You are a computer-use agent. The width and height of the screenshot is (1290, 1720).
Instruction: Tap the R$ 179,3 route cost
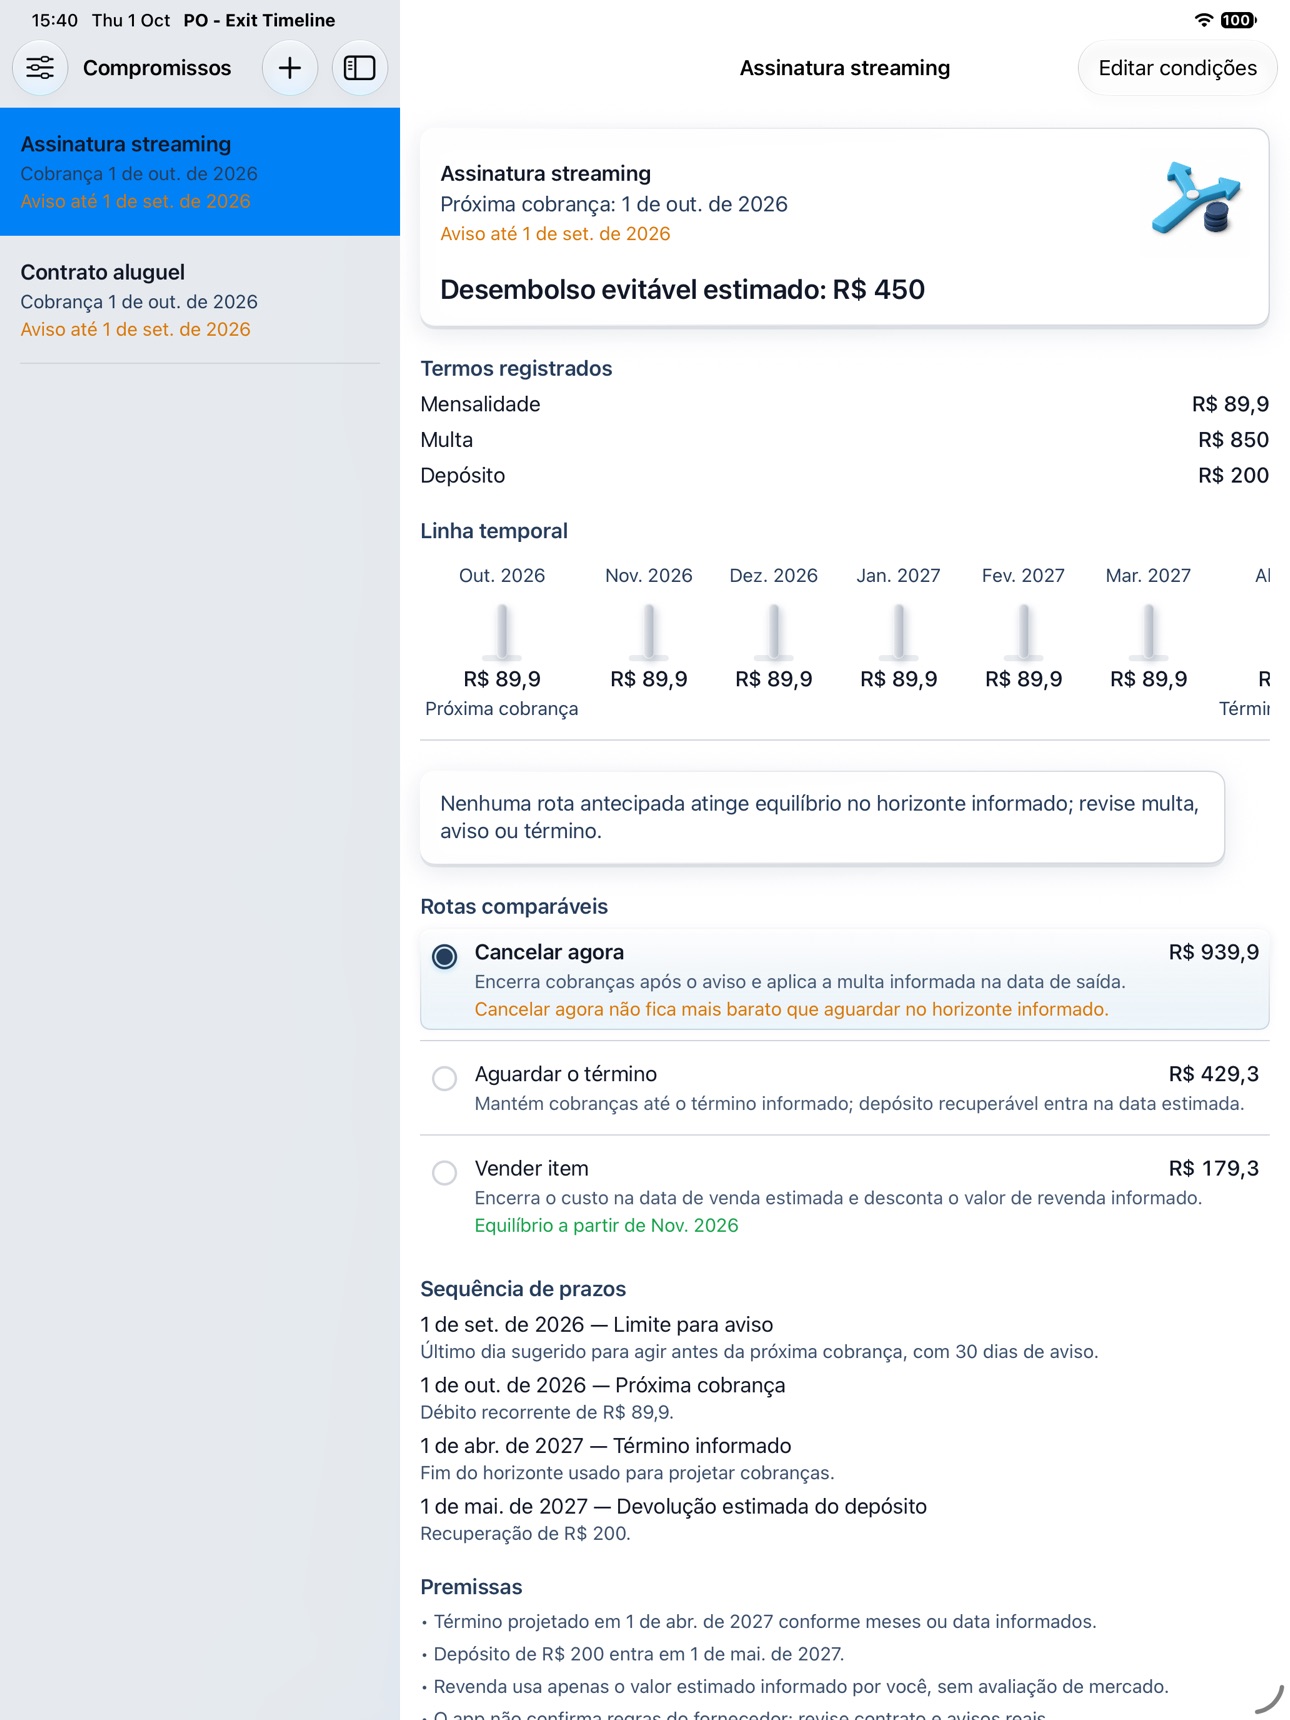coord(1213,1168)
